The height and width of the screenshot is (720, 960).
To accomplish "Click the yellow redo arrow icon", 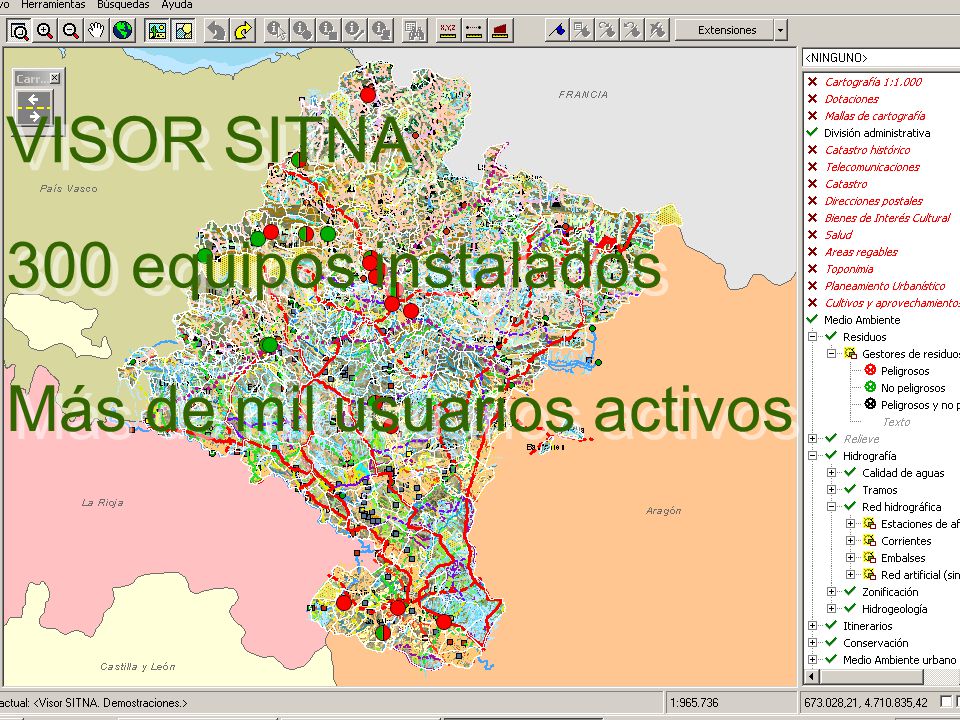I will (242, 30).
